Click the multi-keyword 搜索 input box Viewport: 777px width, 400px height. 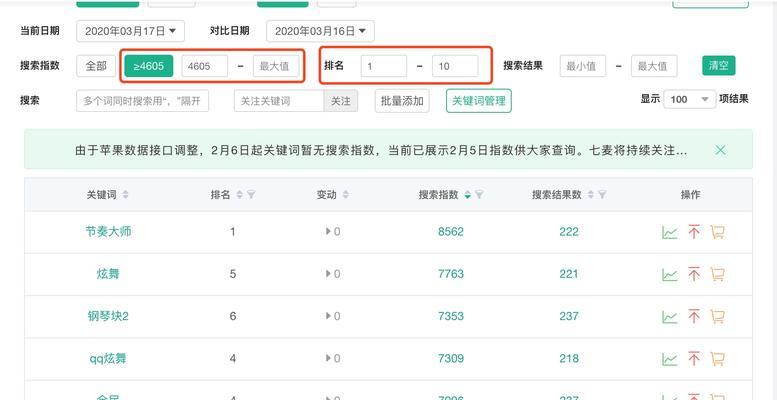143,101
